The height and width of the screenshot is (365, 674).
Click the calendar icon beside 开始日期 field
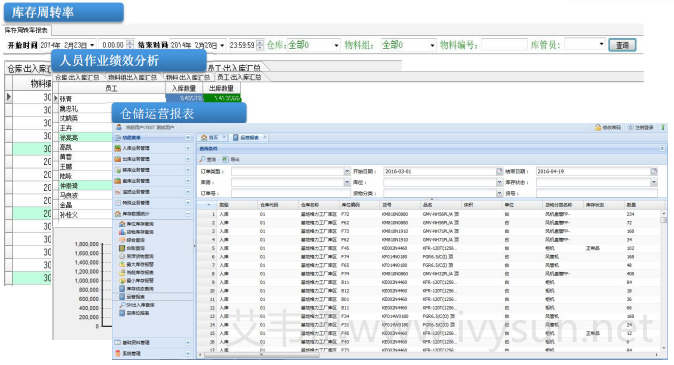pos(499,171)
